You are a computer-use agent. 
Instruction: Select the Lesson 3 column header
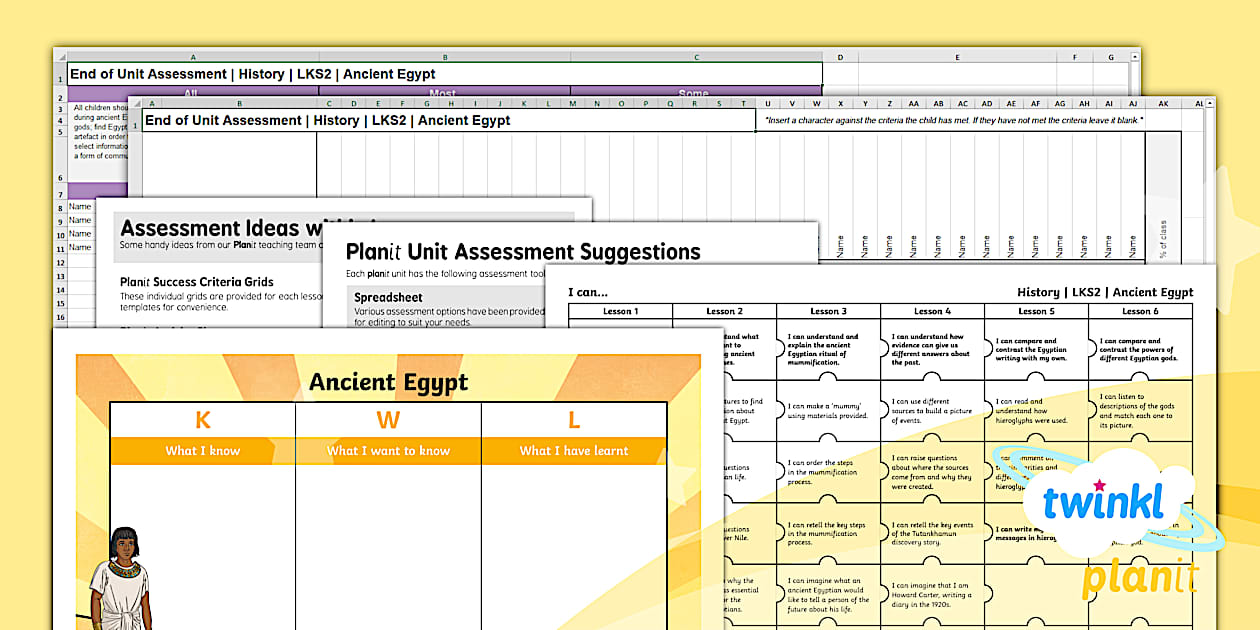tap(828, 311)
